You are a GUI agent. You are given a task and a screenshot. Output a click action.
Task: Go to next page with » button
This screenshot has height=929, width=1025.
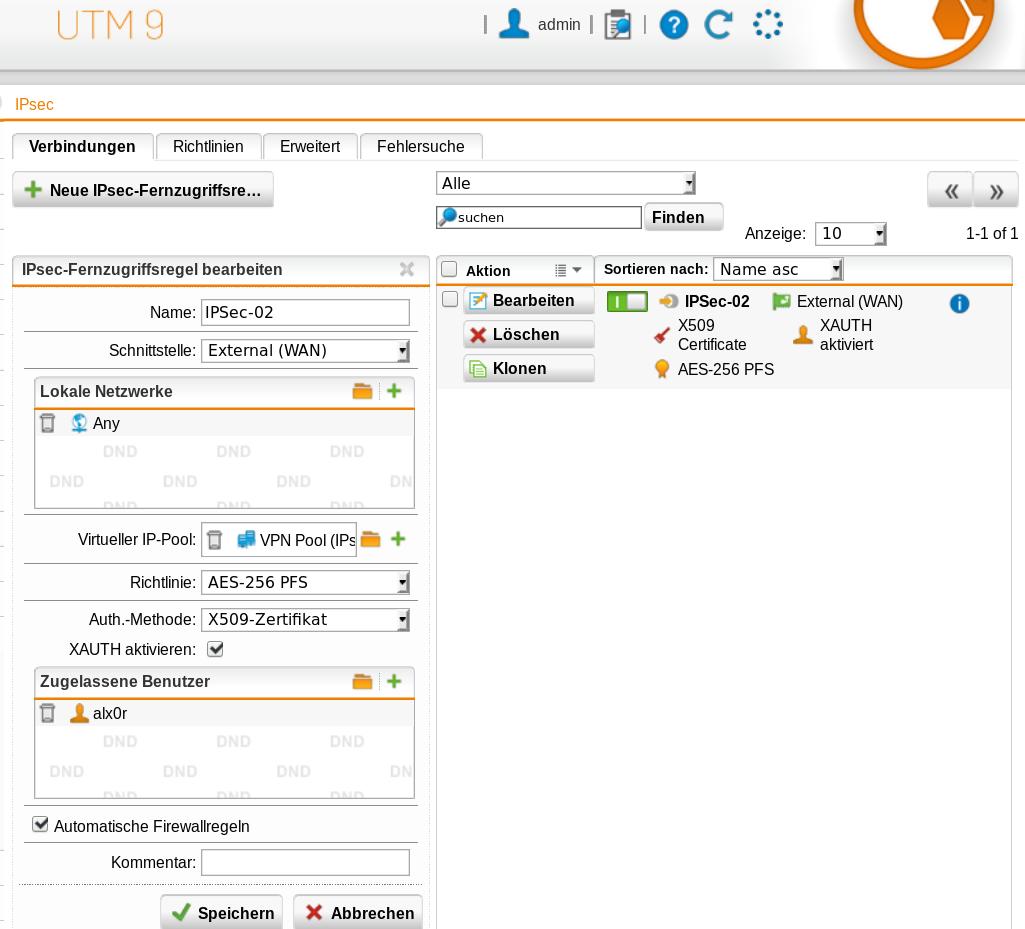click(996, 190)
